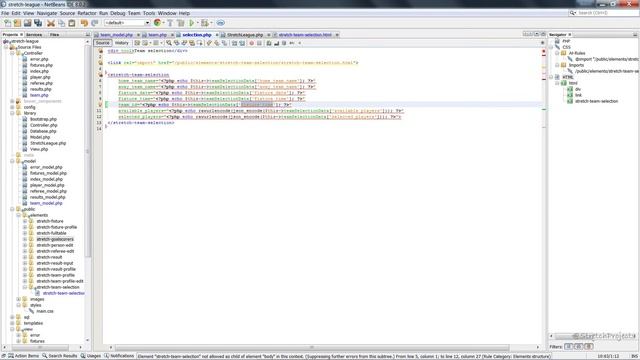640x360 pixels.
Task: Click the Find Selection magnifier in editor toolbar
Action: pyautogui.click(x=169, y=43)
